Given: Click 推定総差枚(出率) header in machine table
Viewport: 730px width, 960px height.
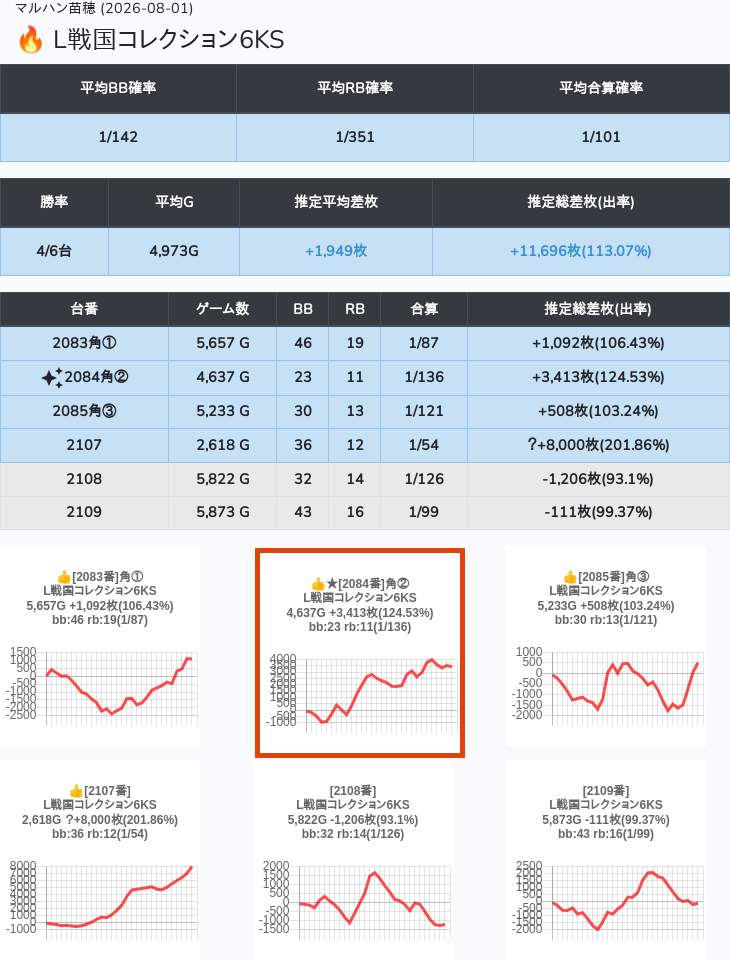Looking at the screenshot, I should point(598,309).
